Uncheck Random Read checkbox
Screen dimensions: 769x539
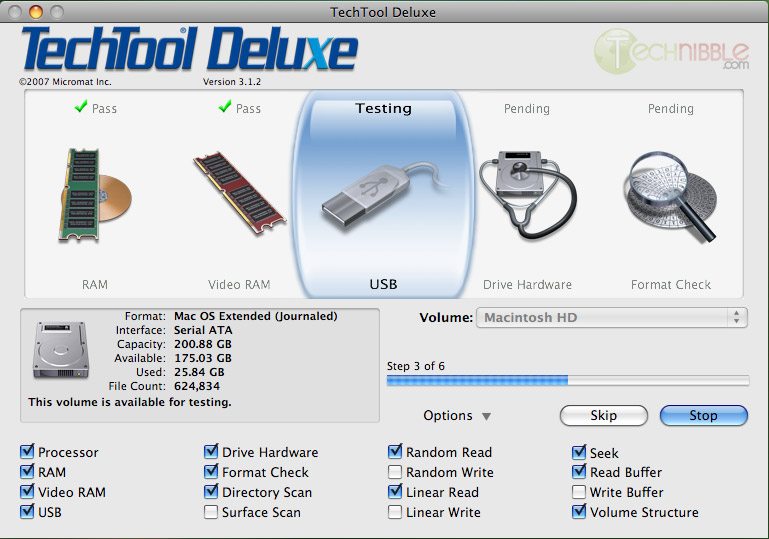click(395, 452)
